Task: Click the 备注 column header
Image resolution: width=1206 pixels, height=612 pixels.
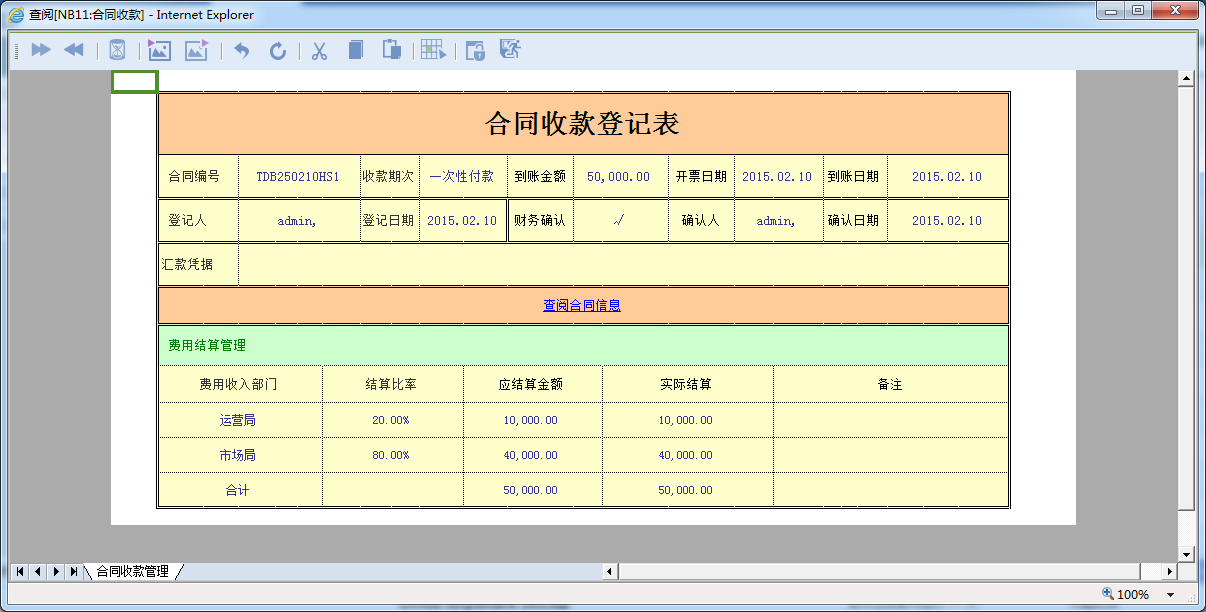Action: 890,384
